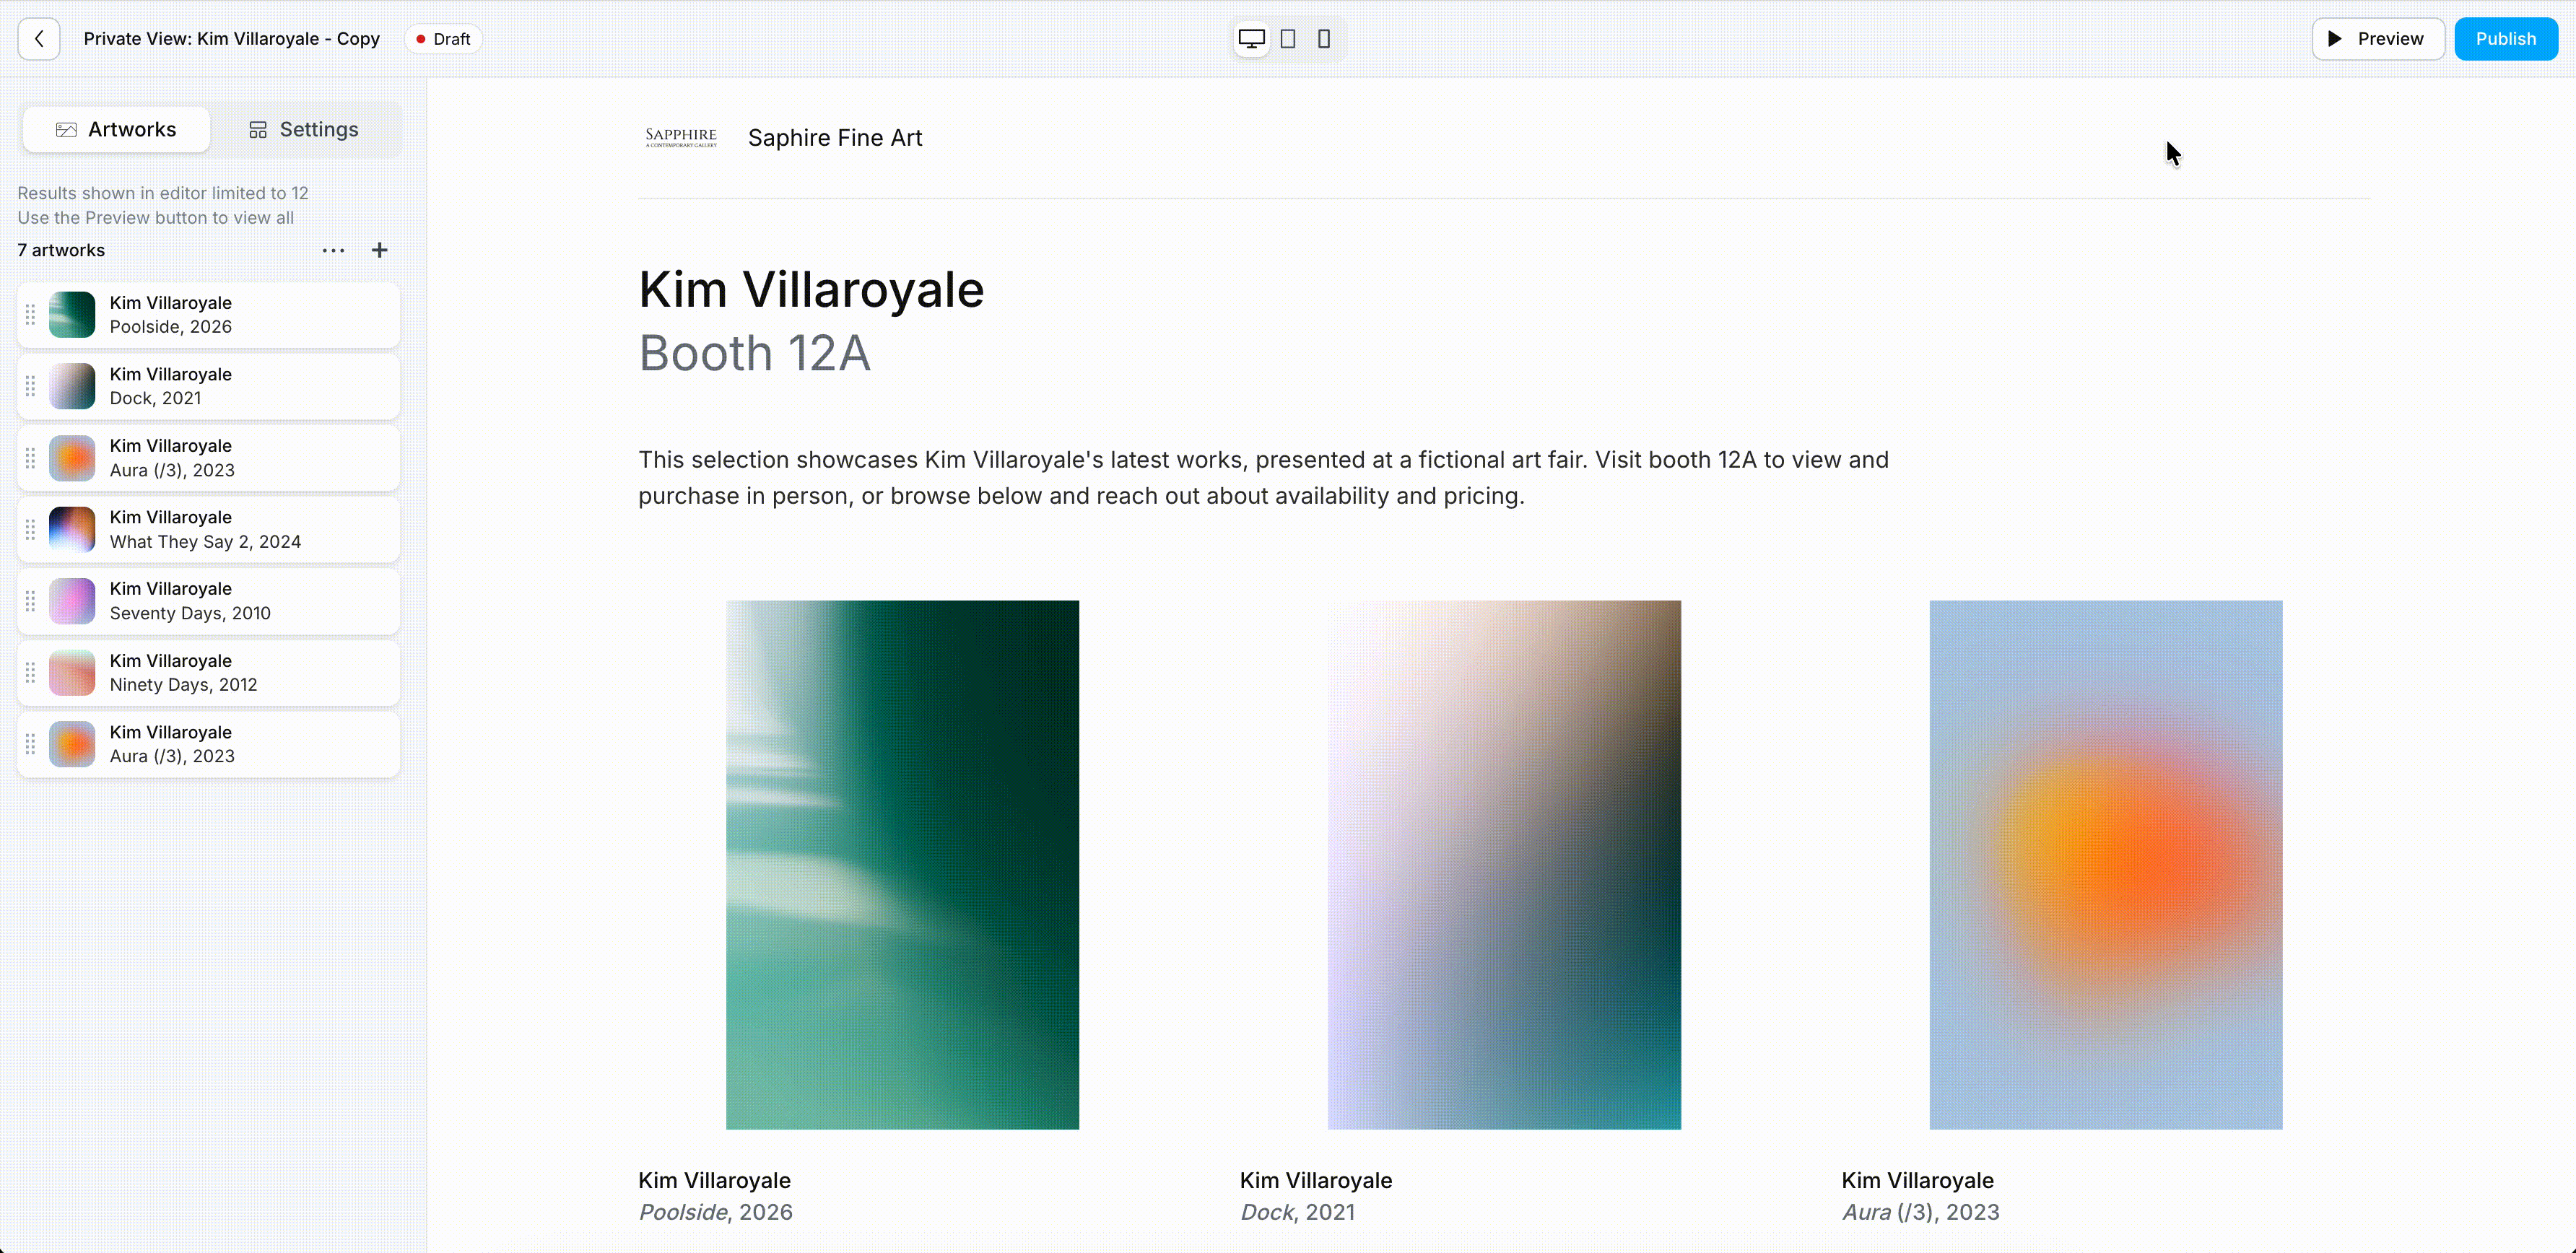Image resolution: width=2576 pixels, height=1253 pixels.
Task: Add artwork with the plus icon
Action: coord(379,250)
